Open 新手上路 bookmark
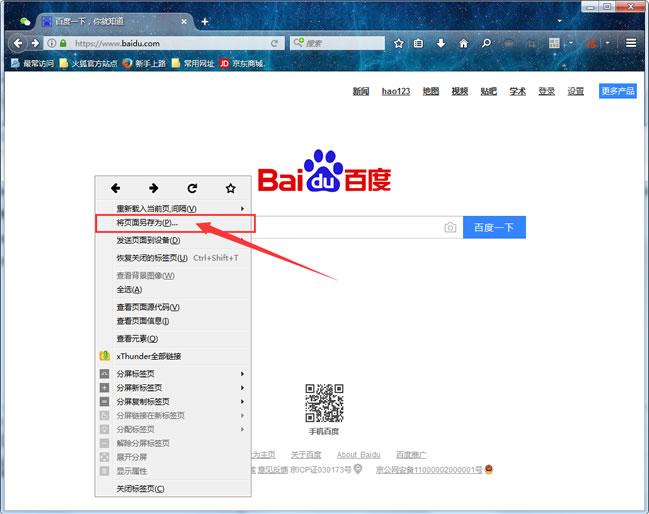 coord(144,63)
